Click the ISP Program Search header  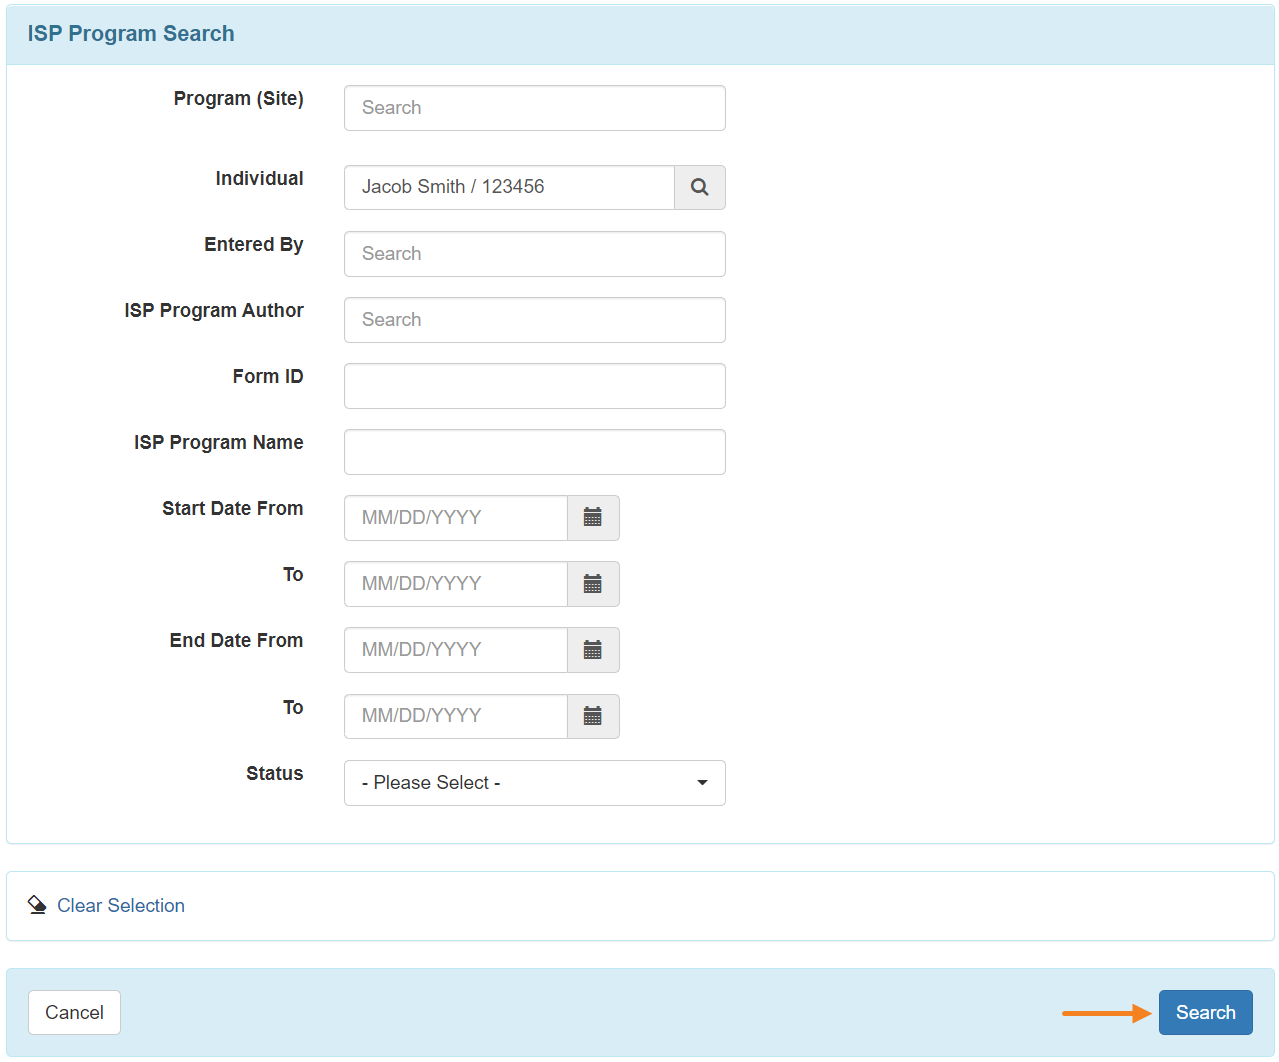point(131,33)
